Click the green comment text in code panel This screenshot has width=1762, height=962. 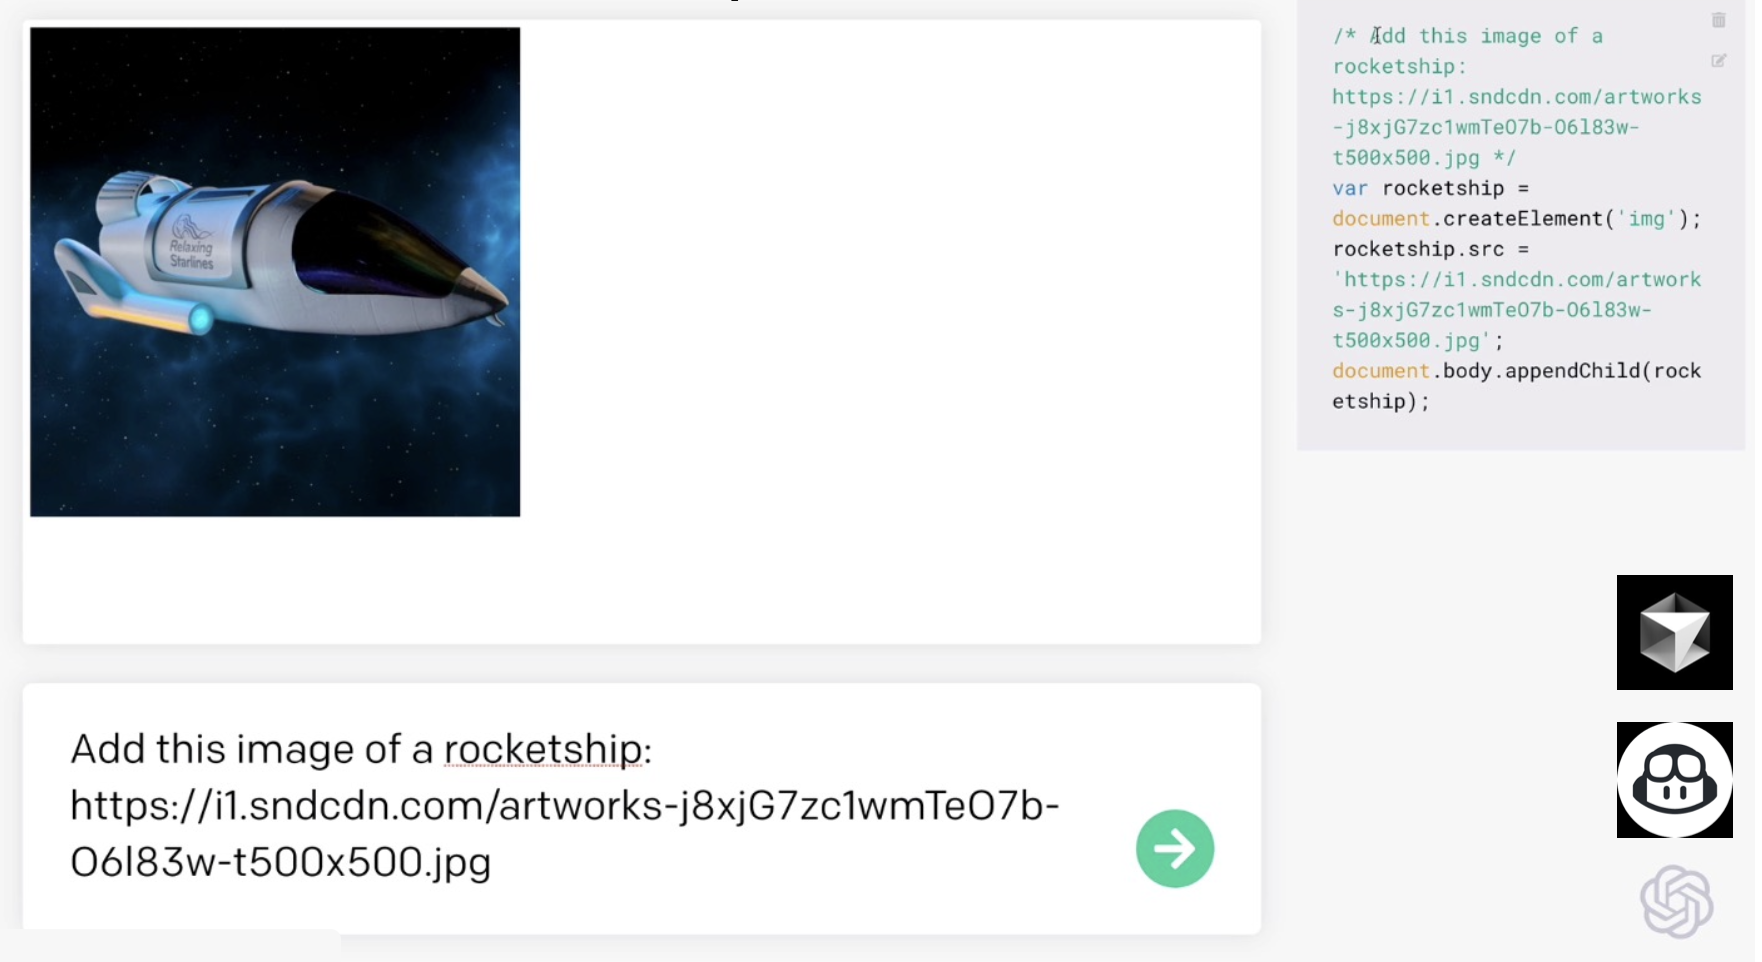pos(1516,97)
